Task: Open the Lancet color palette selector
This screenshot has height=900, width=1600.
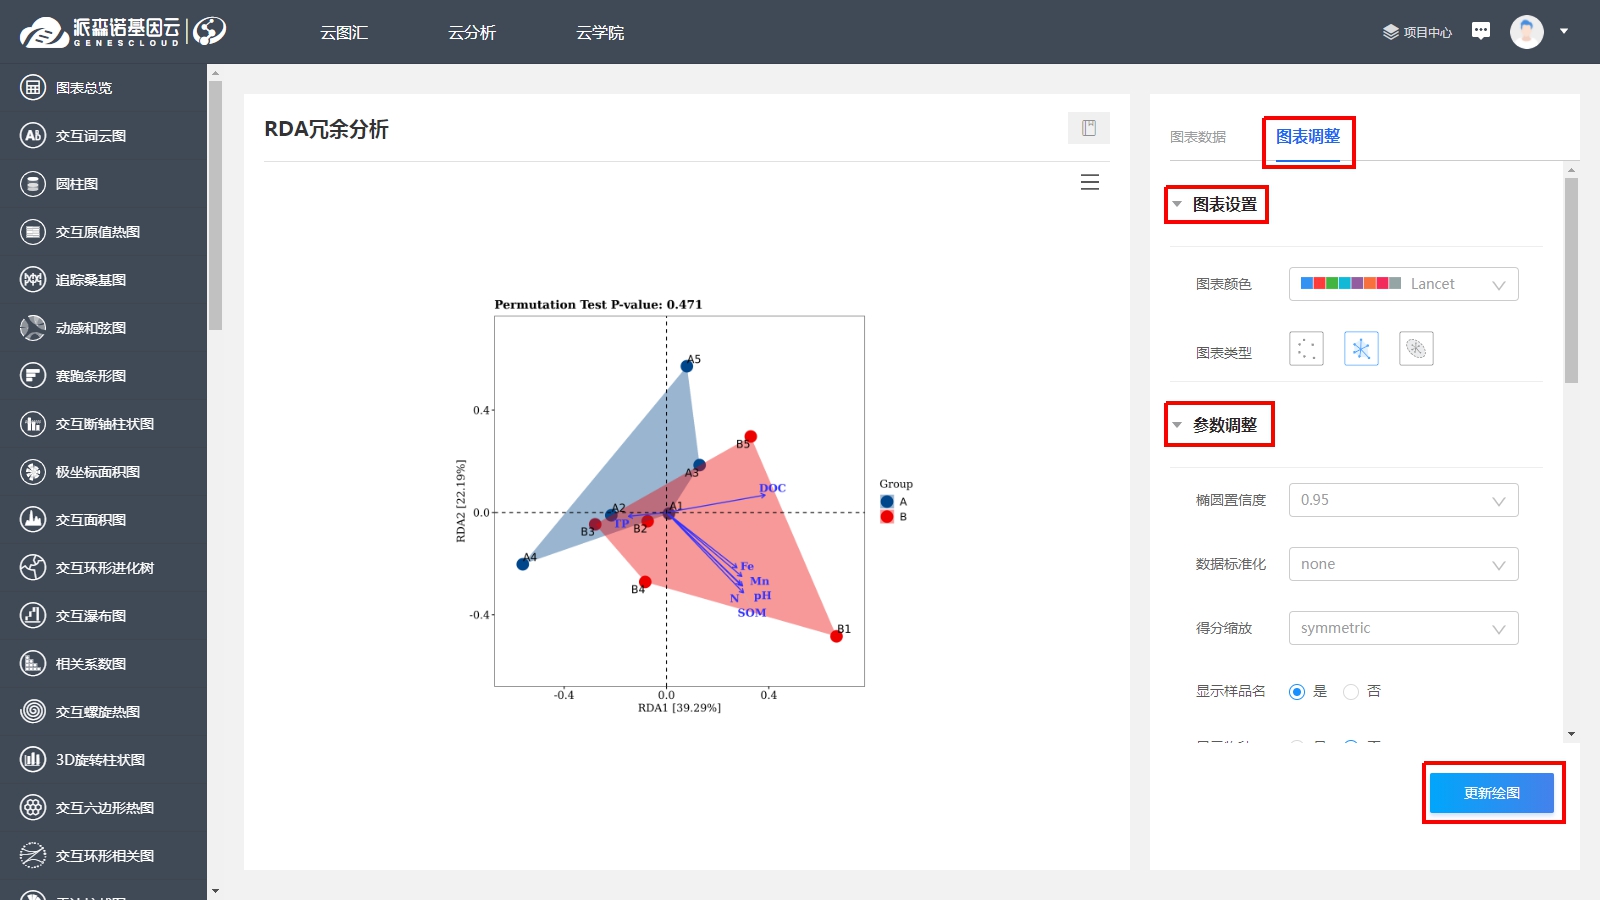Action: click(1403, 284)
